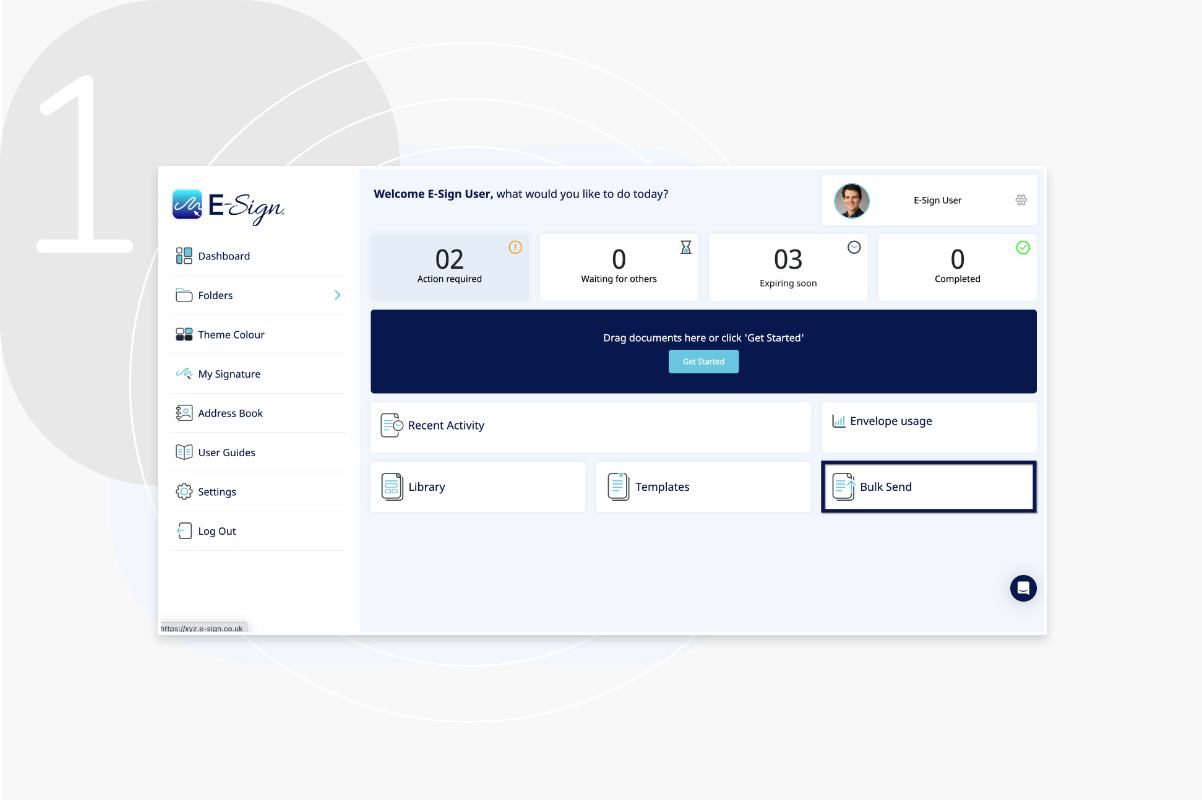Click the Library document icon

click(x=392, y=487)
